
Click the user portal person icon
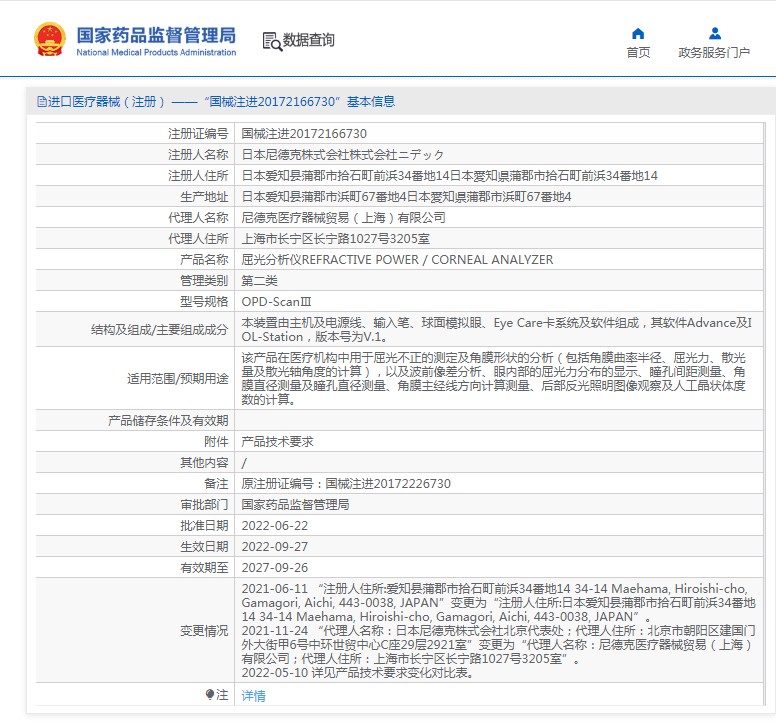(x=714, y=33)
